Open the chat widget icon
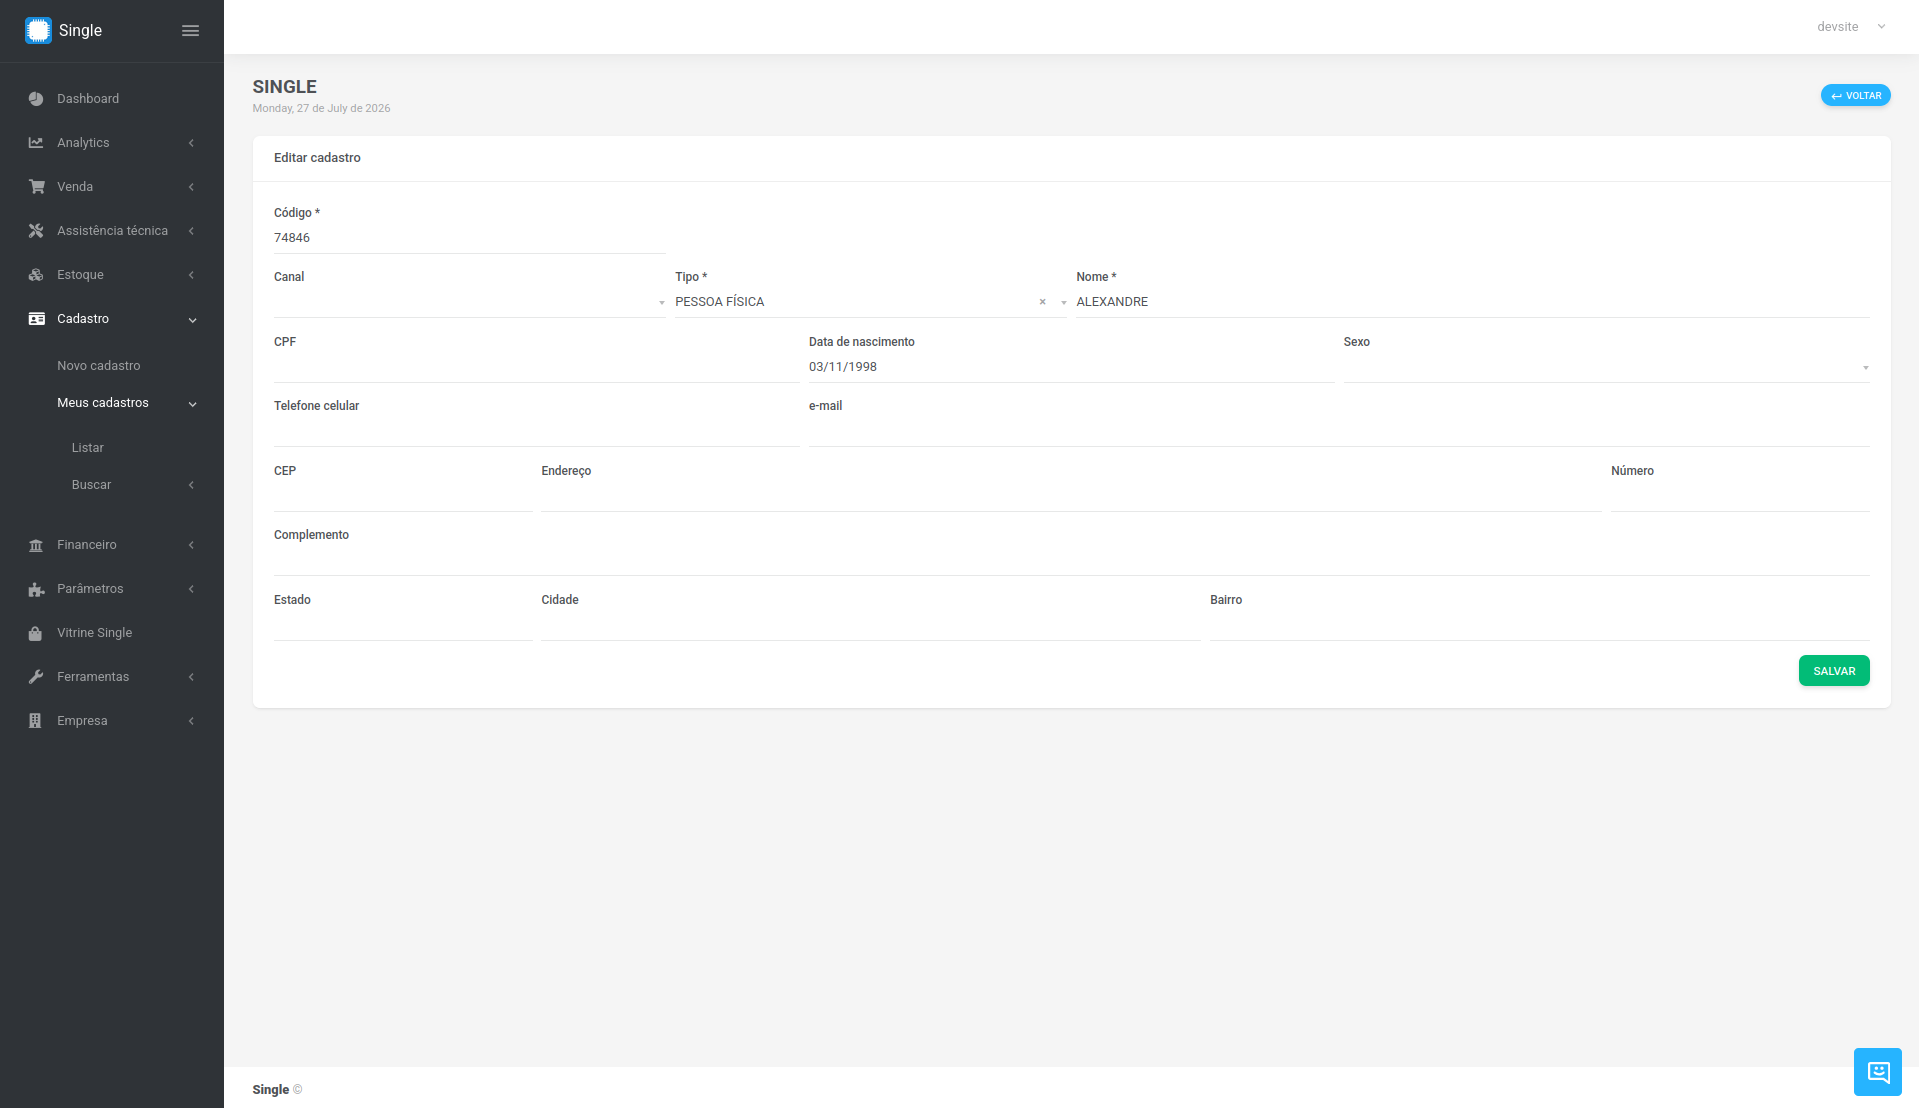This screenshot has height=1108, width=1919. click(1877, 1072)
